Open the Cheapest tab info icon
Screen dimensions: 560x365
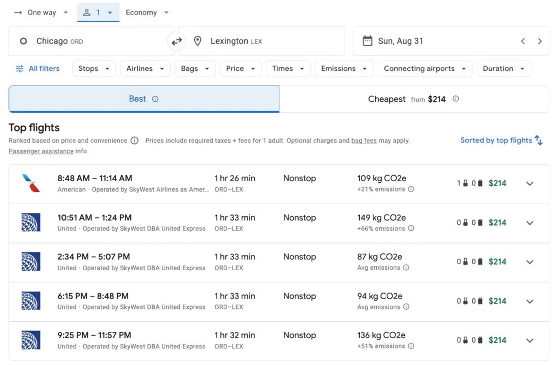click(456, 99)
